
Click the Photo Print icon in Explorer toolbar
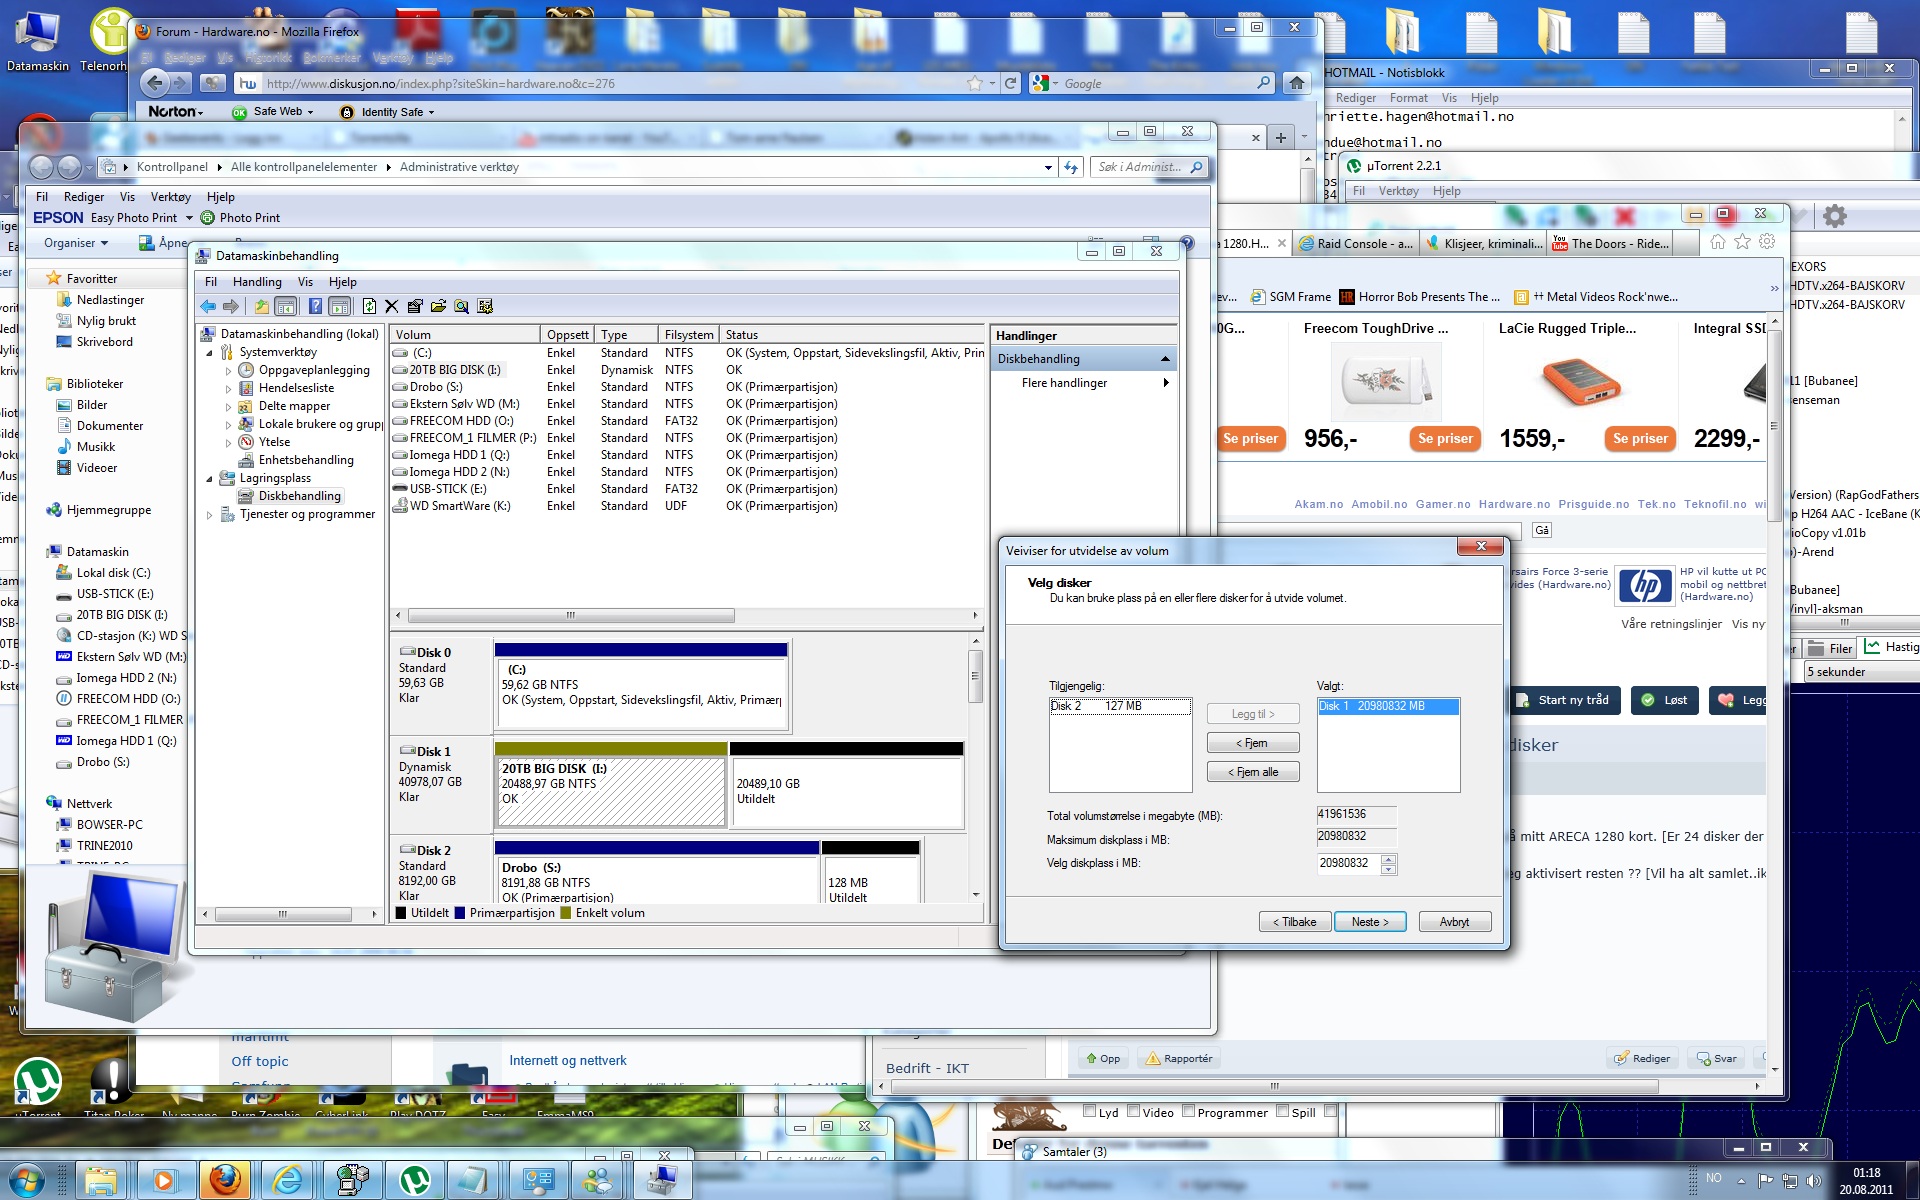(x=208, y=218)
